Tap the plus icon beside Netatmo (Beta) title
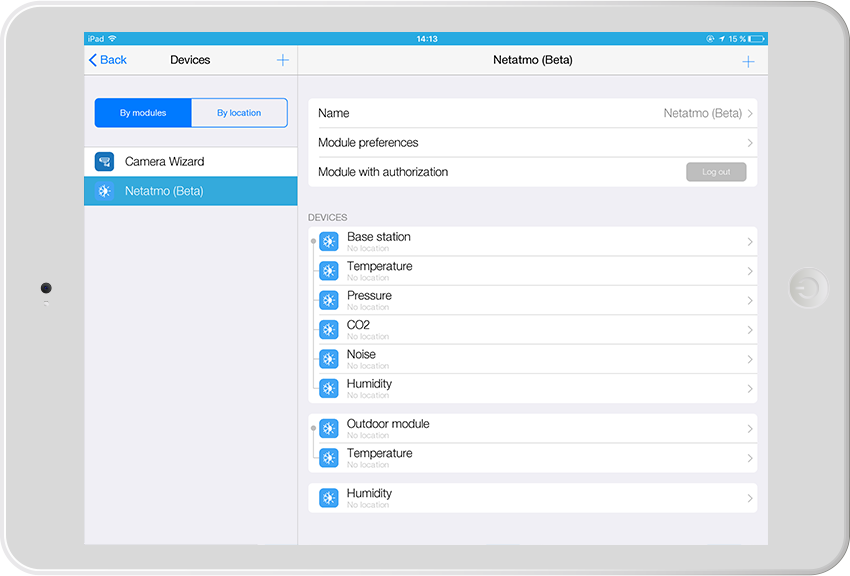Image resolution: width=850 pixels, height=576 pixels. 748,61
